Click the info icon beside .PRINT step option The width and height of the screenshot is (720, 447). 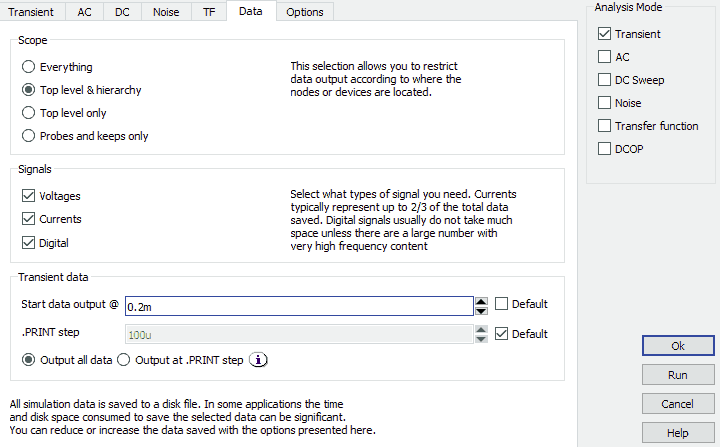258,360
